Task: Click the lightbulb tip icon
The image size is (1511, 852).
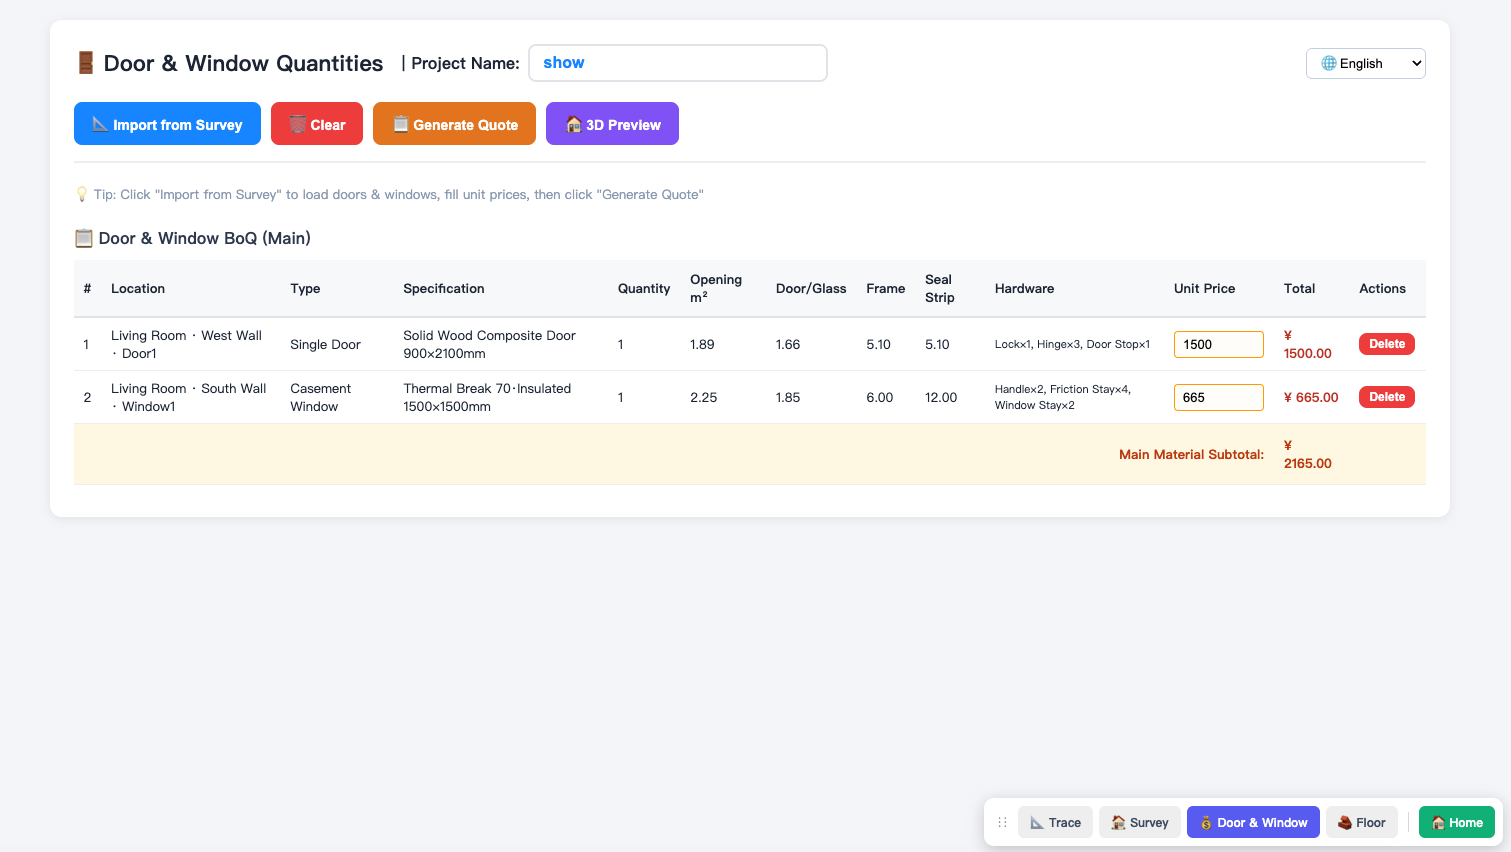Action: (x=82, y=194)
